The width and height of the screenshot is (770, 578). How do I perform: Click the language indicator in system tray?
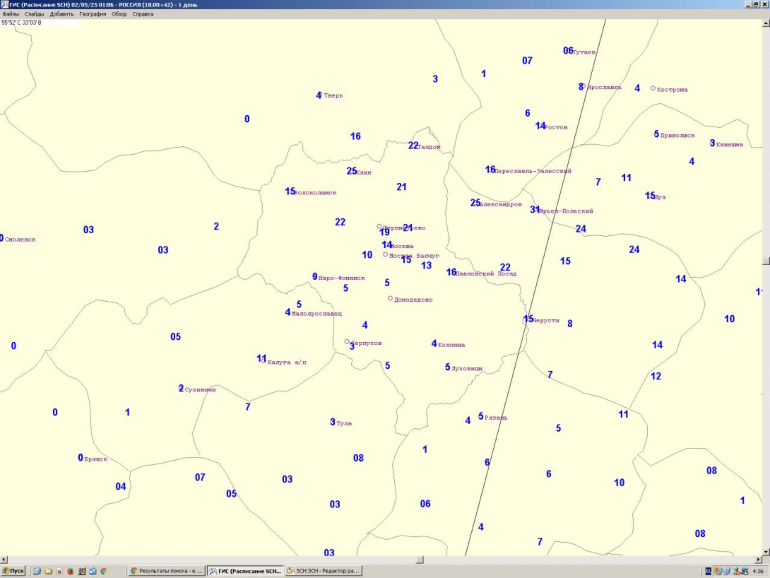(708, 571)
